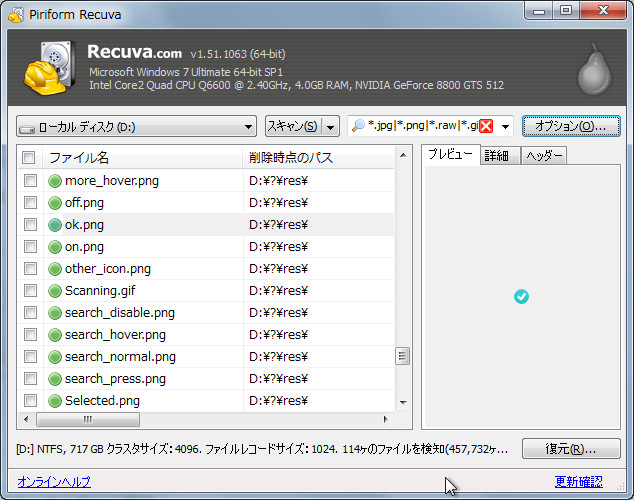Select the Selected.png file name
This screenshot has height=500, width=634.
(x=102, y=401)
